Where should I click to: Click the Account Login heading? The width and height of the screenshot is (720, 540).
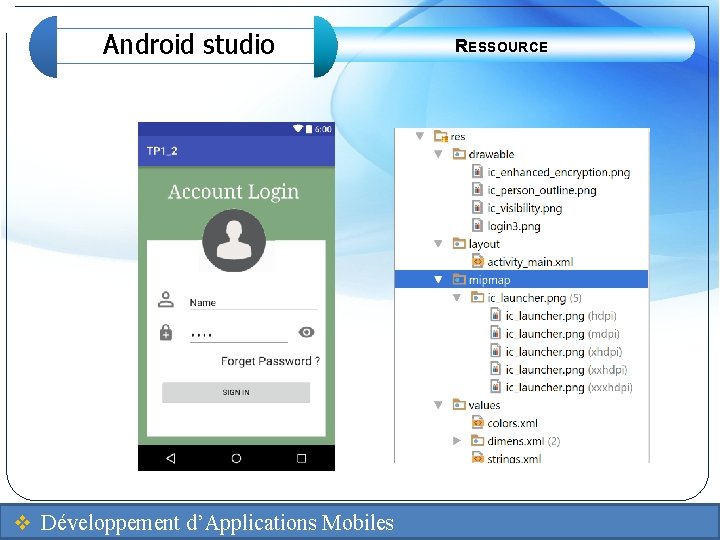pyautogui.click(x=233, y=191)
